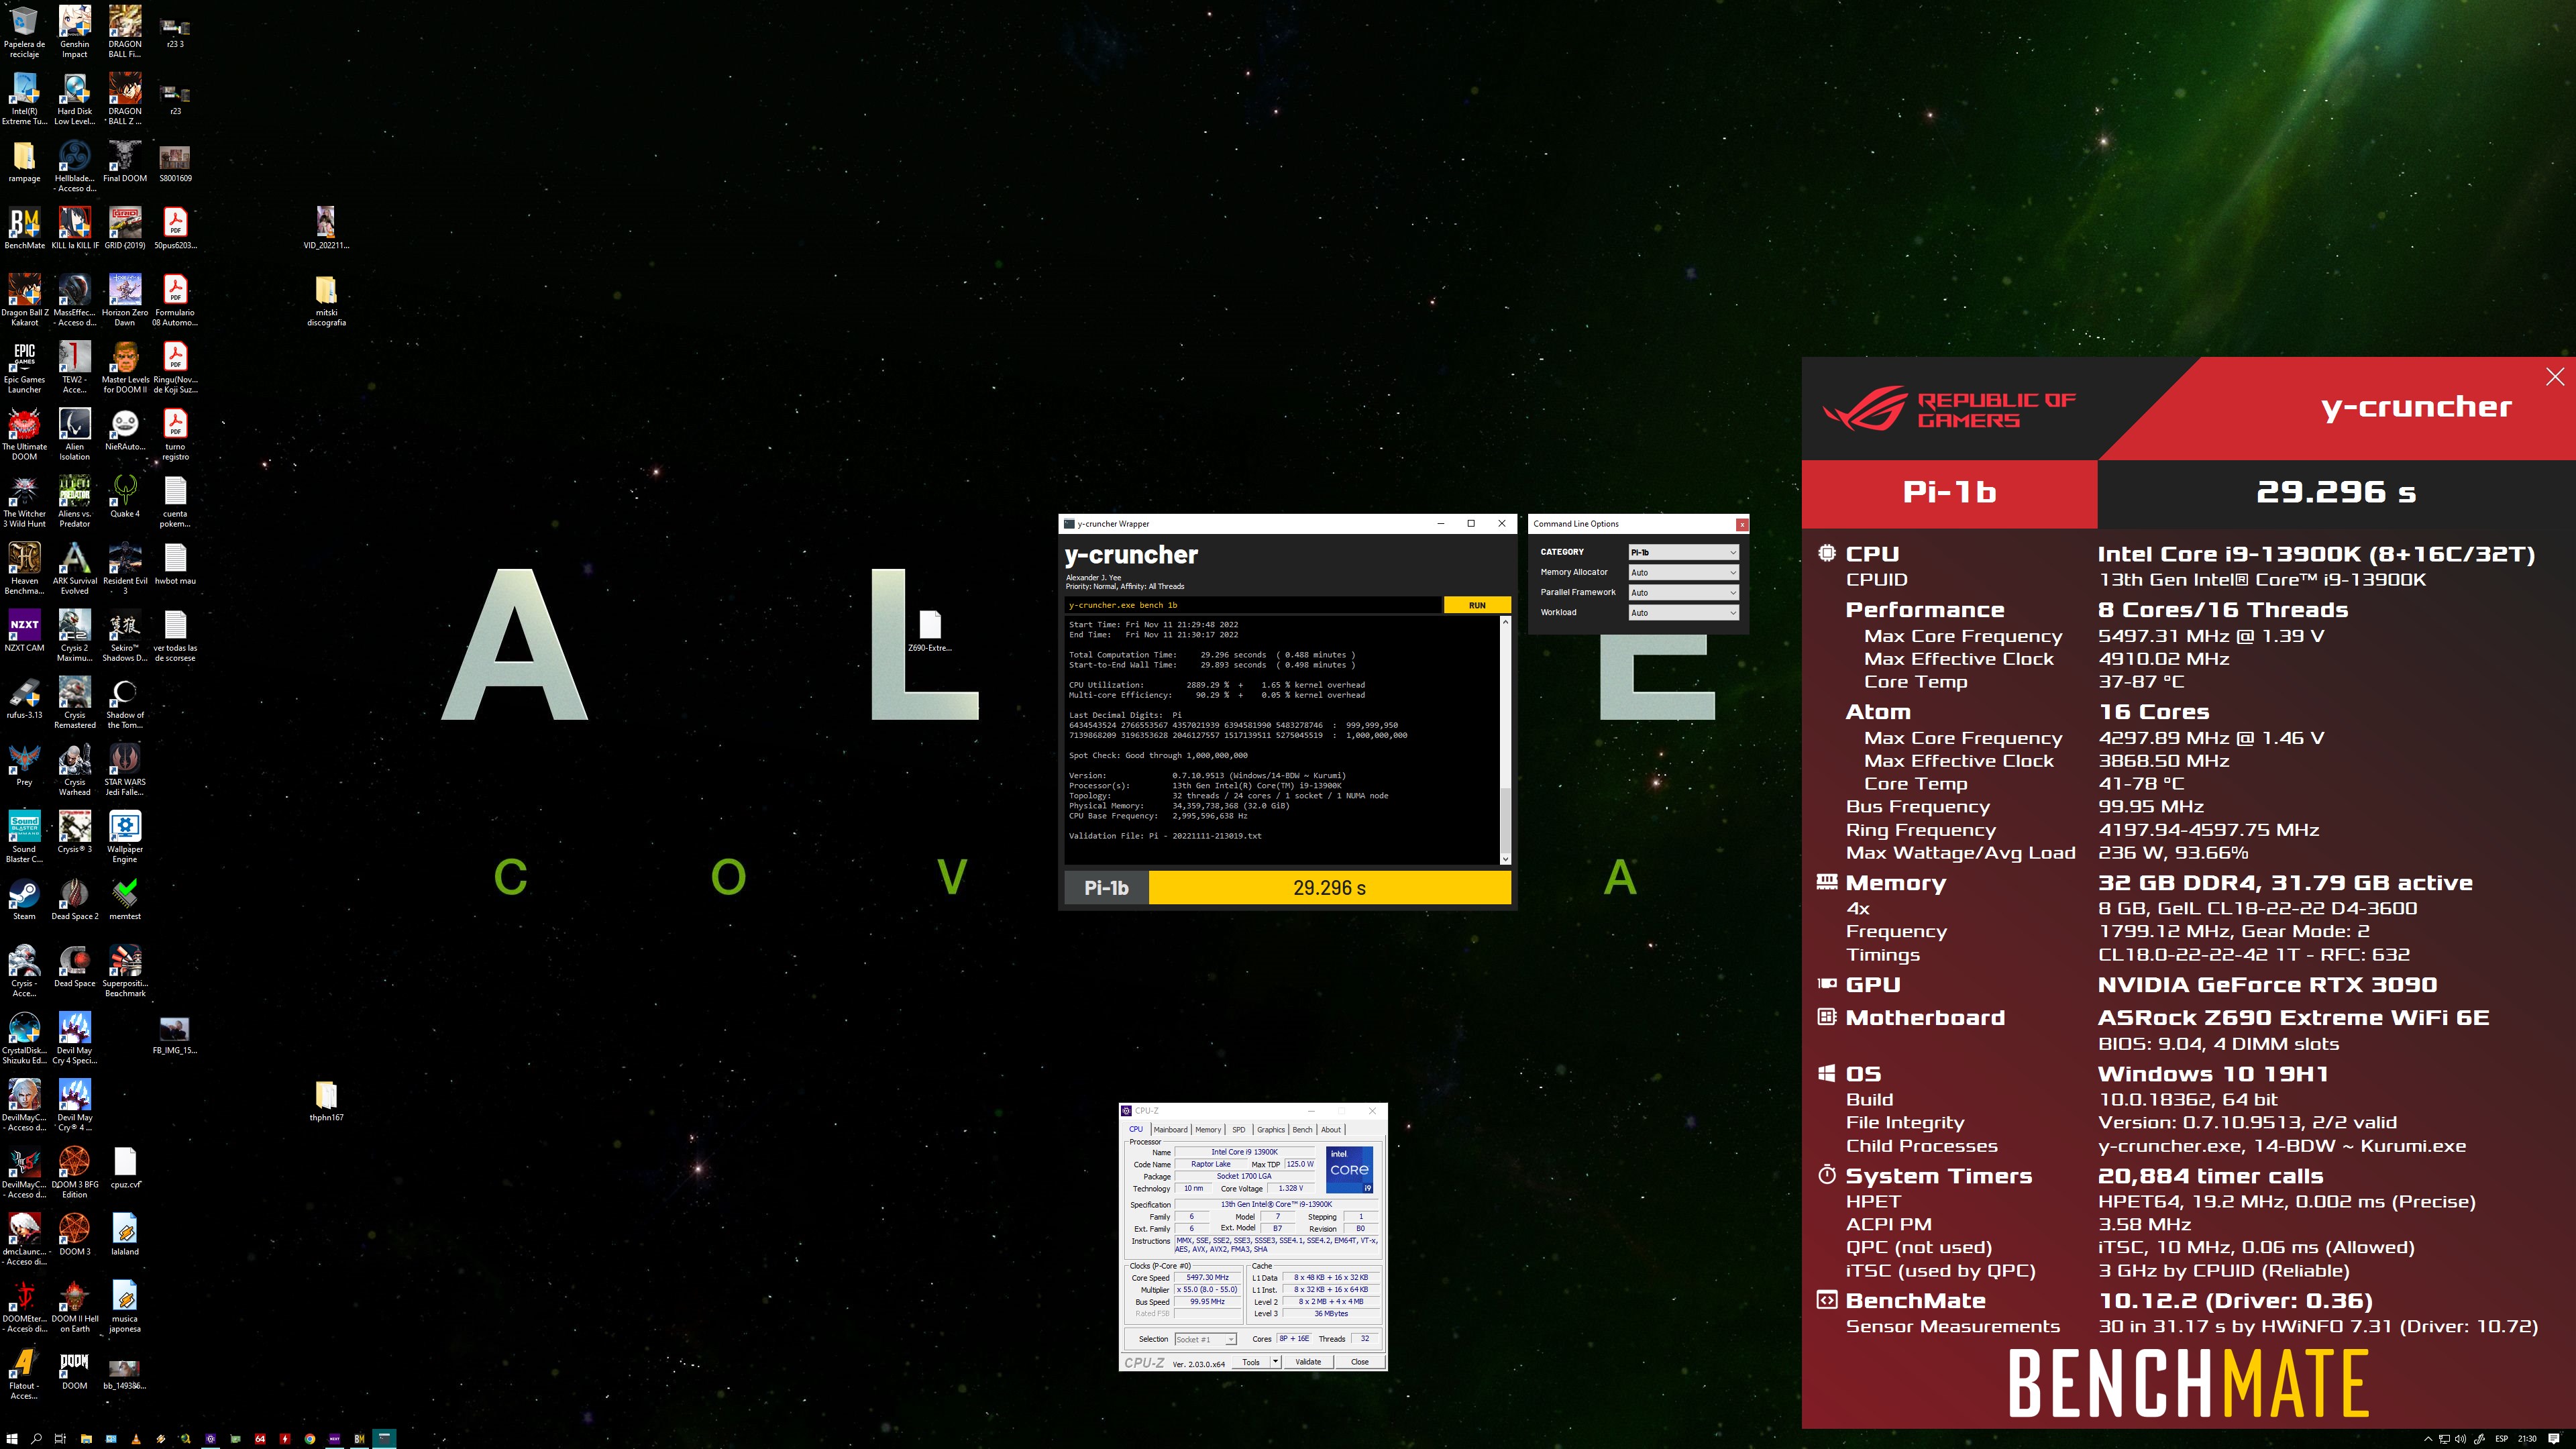Click the BenchMate taskbar icon
Viewport: 2576px width, 1449px height.
tap(359, 1438)
